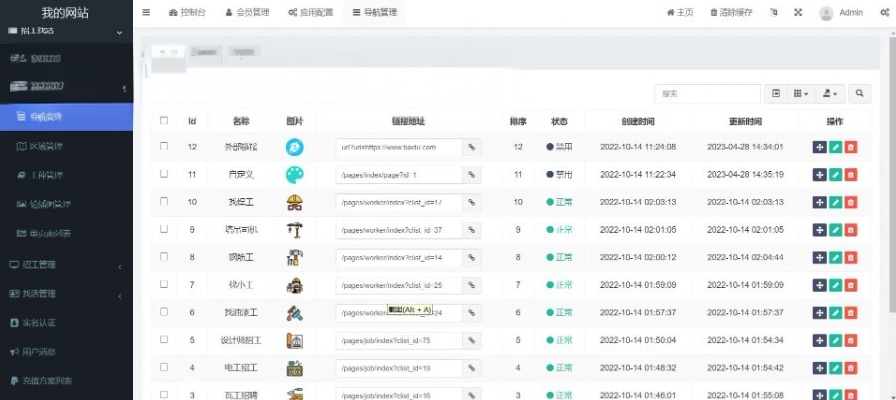Tick the checkbox for row id 8
This screenshot has width=896, height=400.
tap(164, 257)
